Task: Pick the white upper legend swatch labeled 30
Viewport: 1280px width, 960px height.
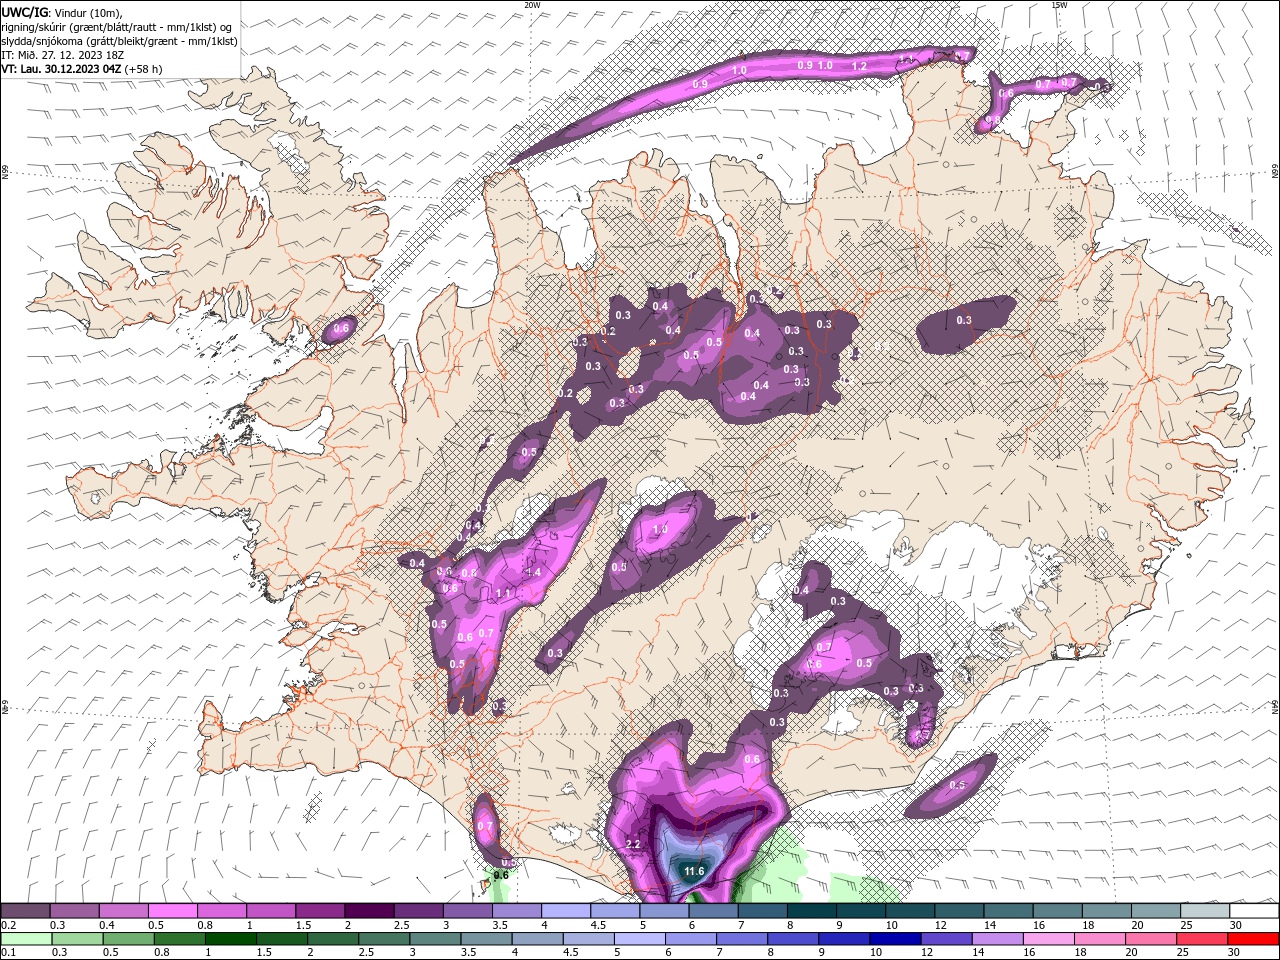Action: point(1254,911)
